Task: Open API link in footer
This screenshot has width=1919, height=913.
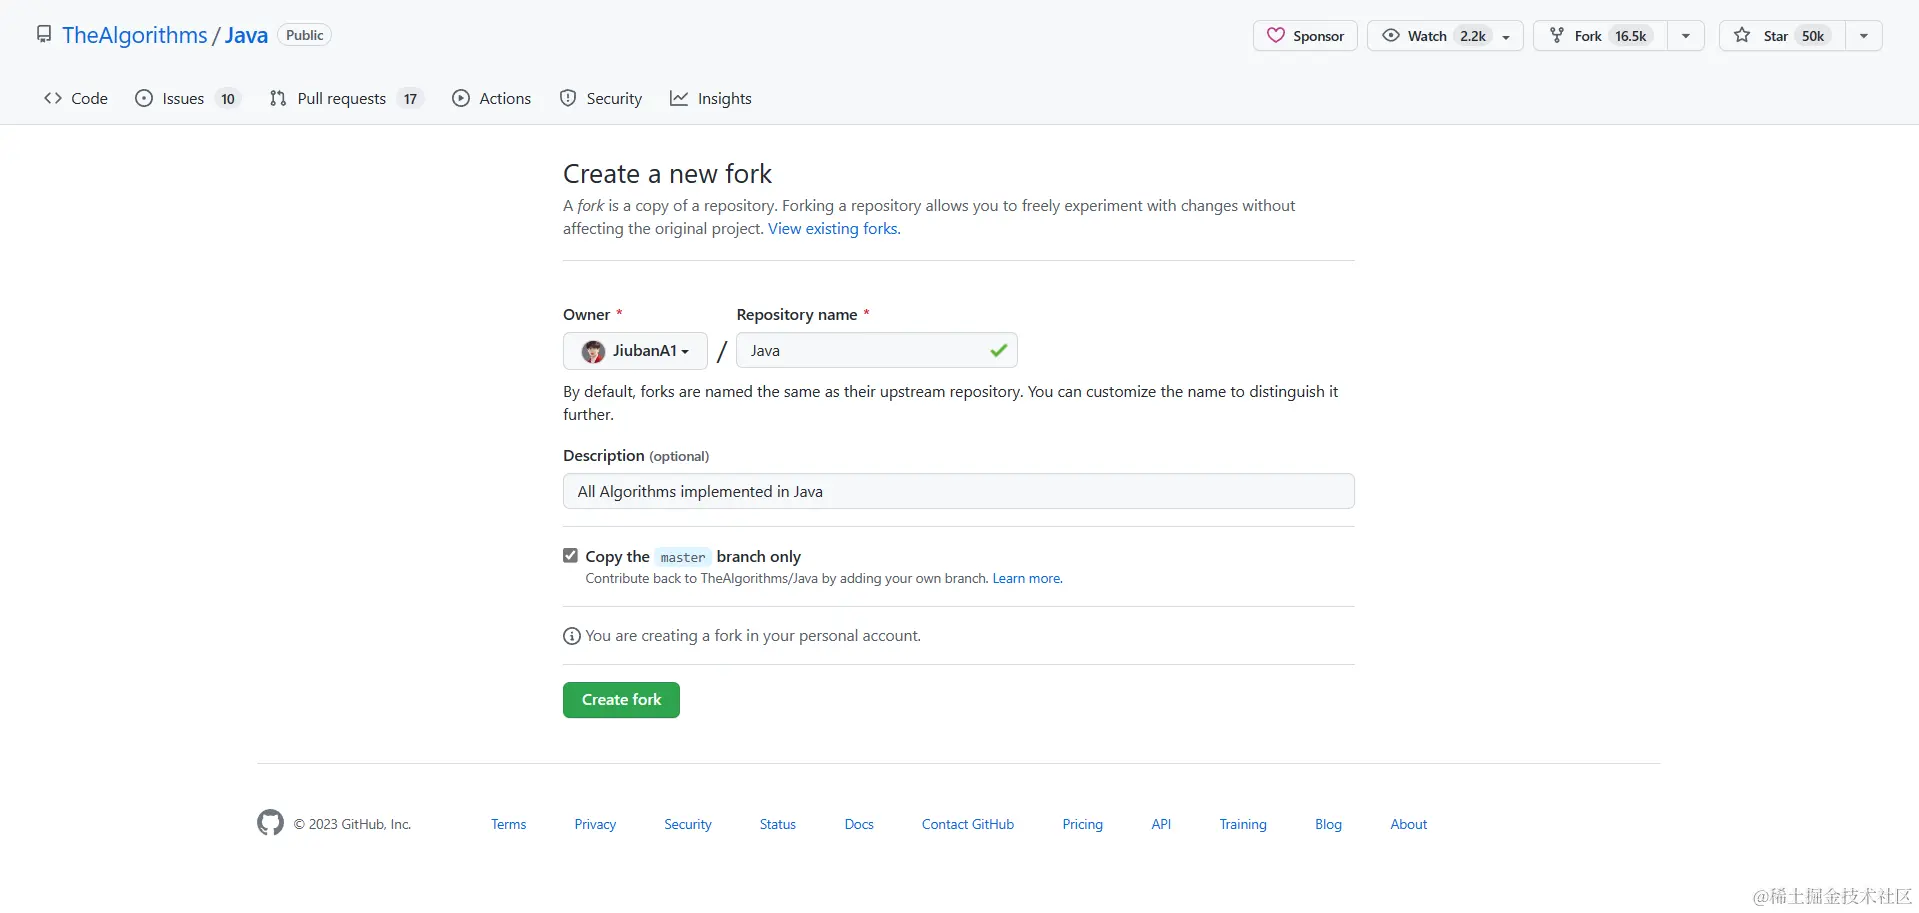Action: [1161, 824]
